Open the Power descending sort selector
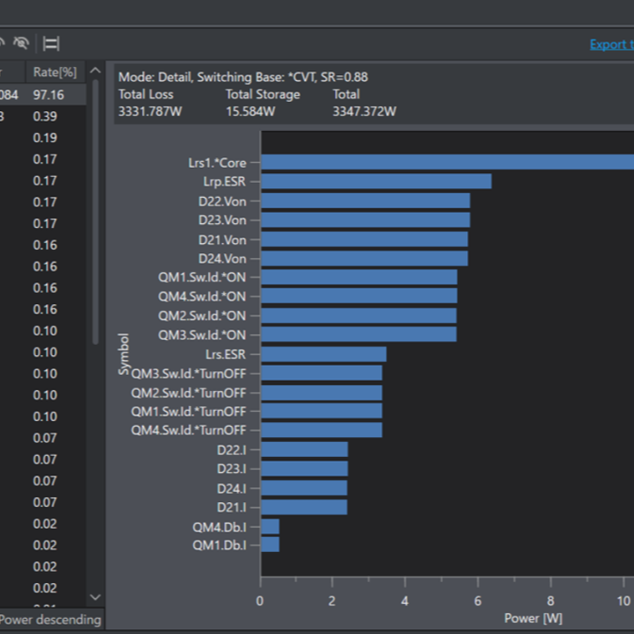 pos(50,619)
